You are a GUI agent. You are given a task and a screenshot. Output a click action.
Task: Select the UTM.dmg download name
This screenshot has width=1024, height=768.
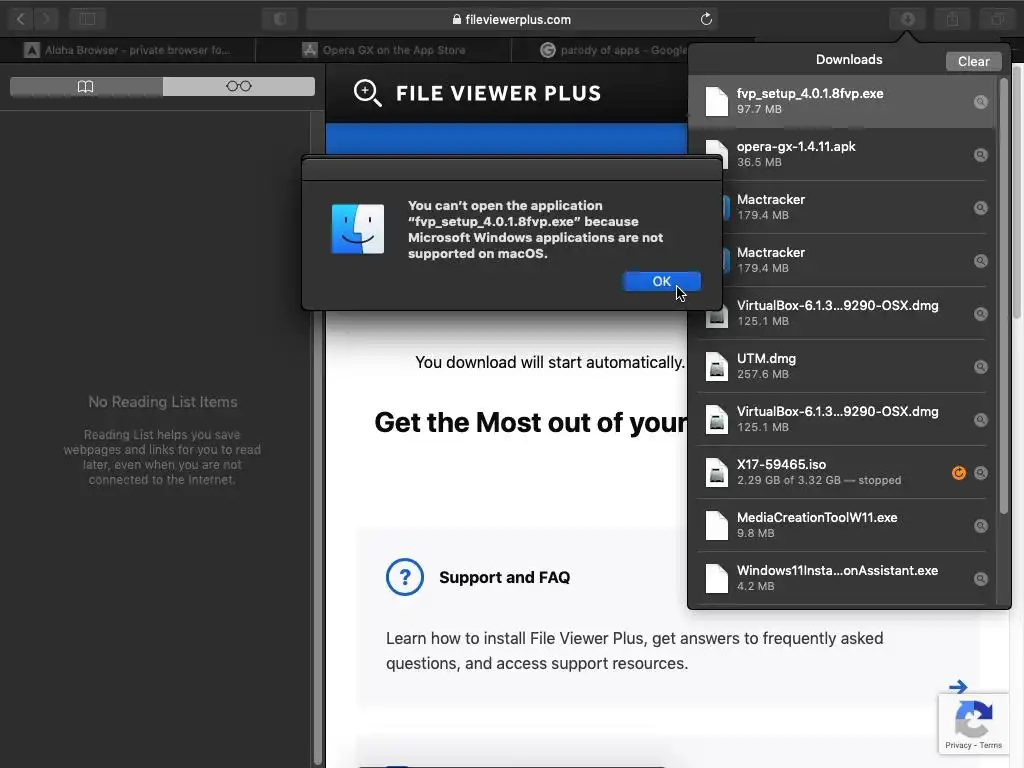[766, 359]
